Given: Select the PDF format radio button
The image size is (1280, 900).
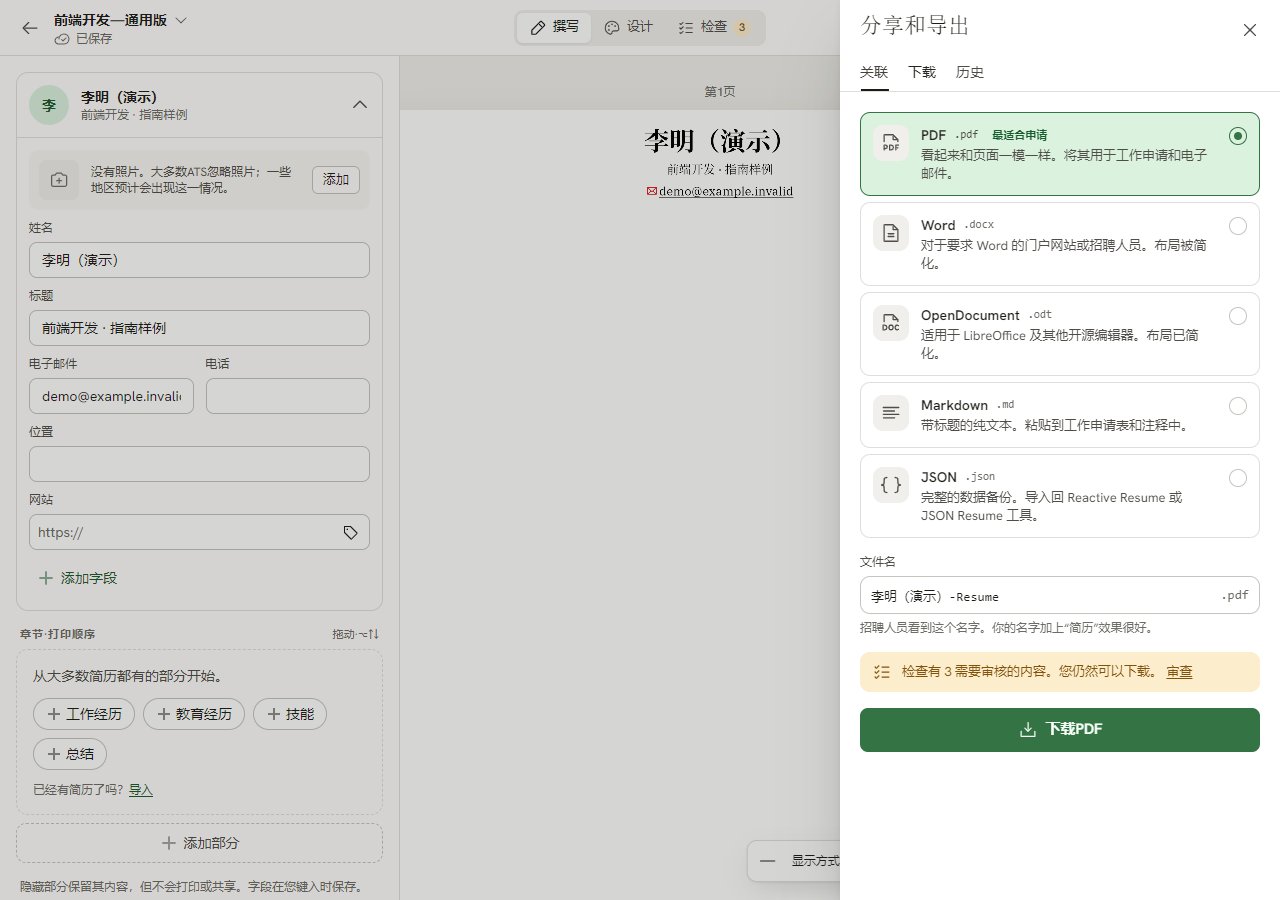Looking at the screenshot, I should click(1238, 136).
